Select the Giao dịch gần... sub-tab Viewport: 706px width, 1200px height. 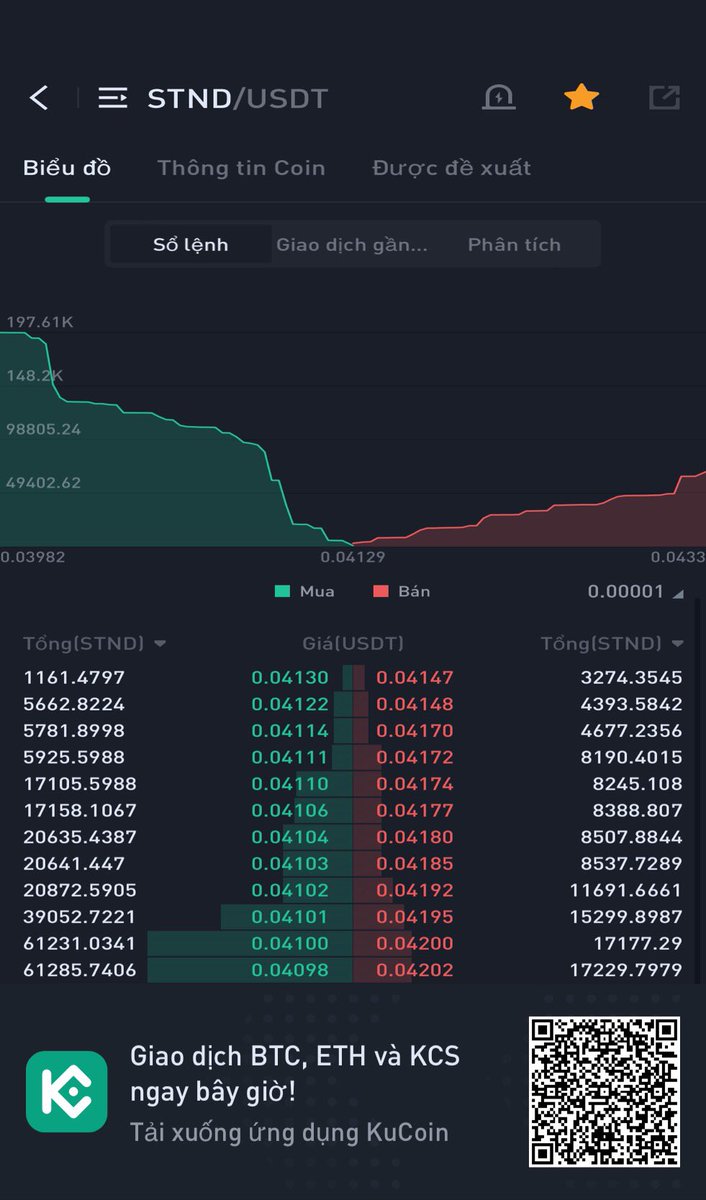pyautogui.click(x=352, y=244)
